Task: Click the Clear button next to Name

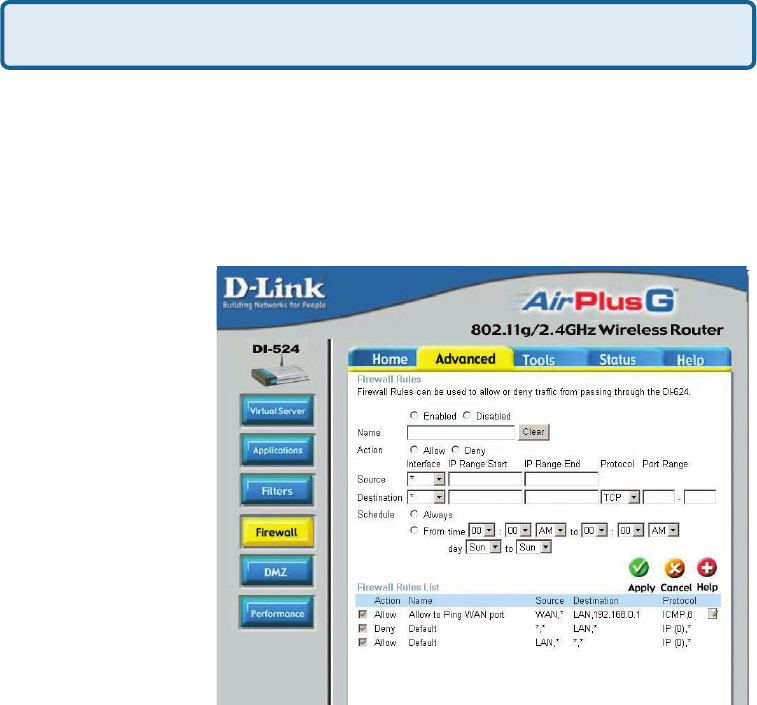Action: click(533, 432)
